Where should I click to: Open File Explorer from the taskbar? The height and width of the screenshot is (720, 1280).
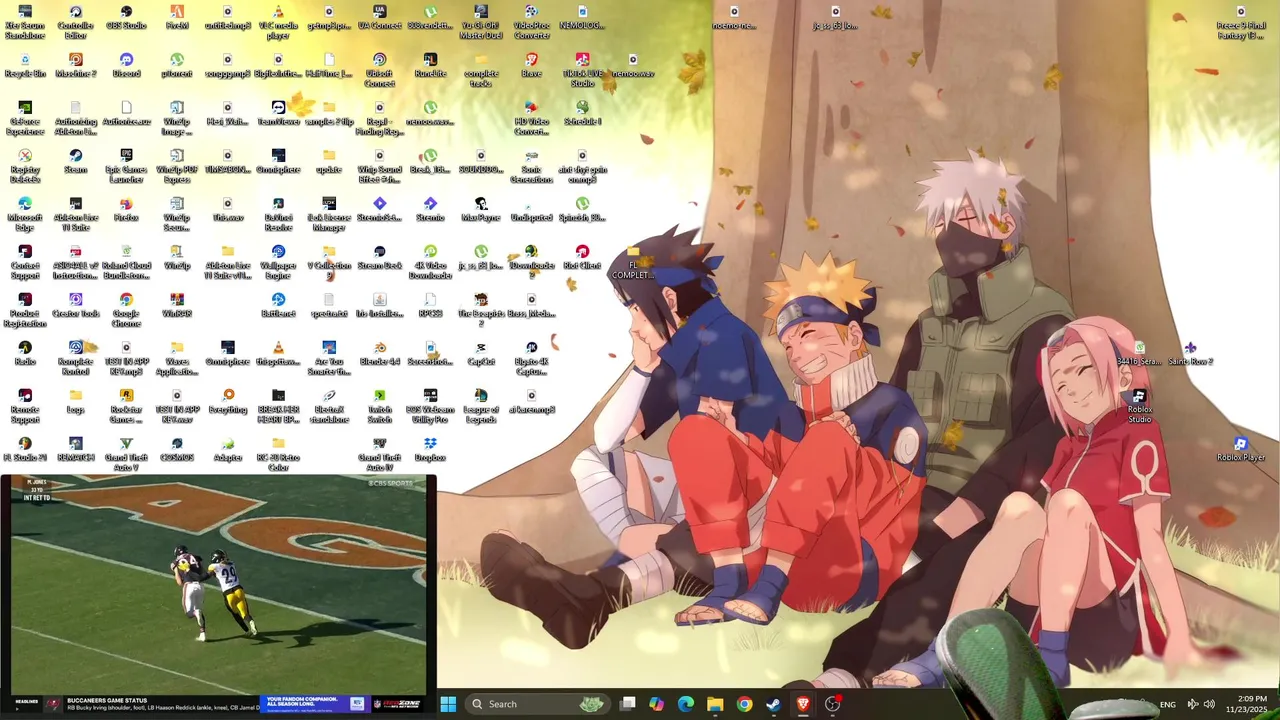coord(715,704)
